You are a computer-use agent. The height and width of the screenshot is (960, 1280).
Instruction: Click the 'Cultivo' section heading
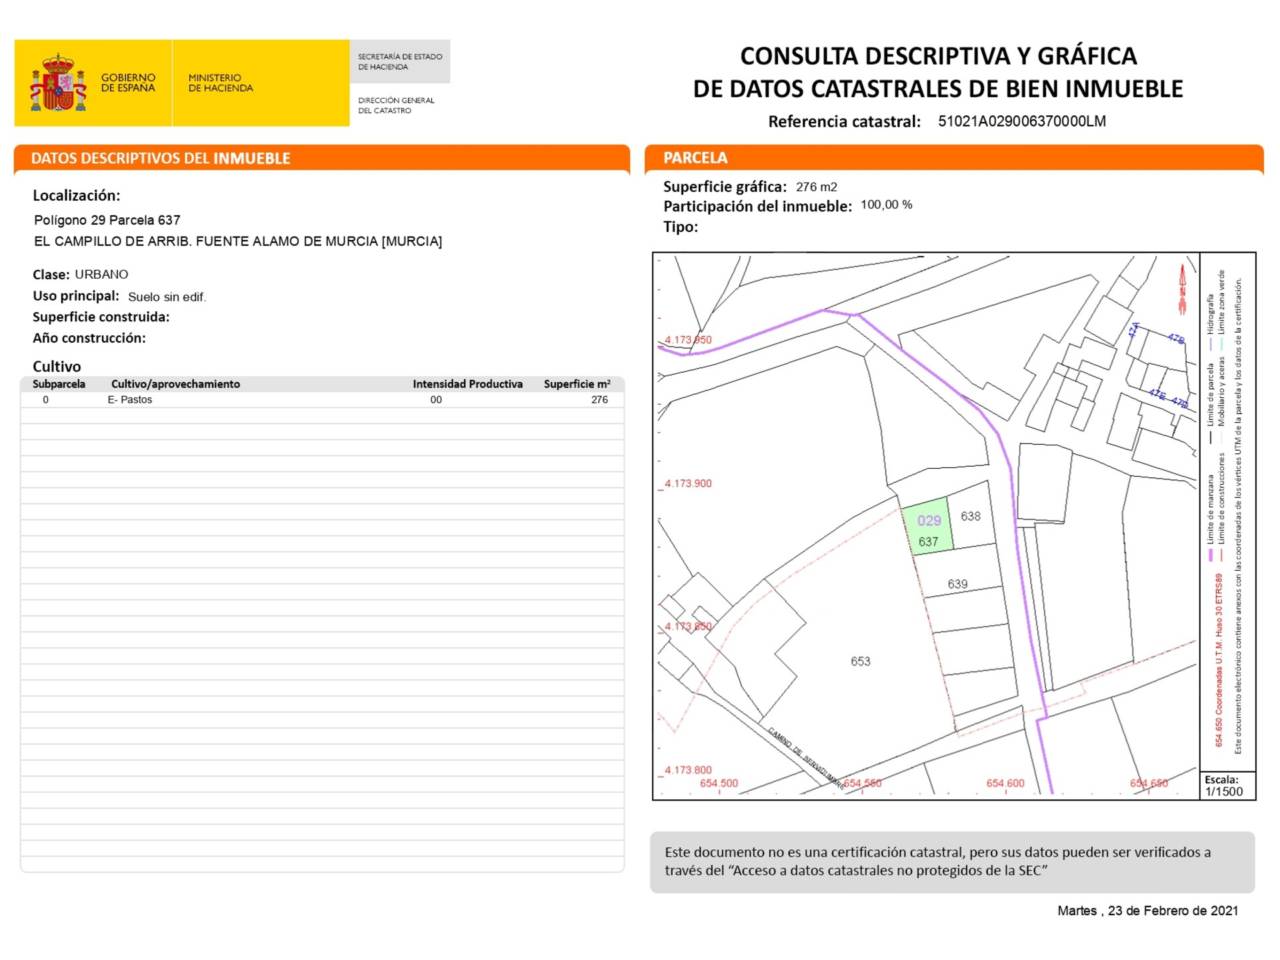point(57,366)
